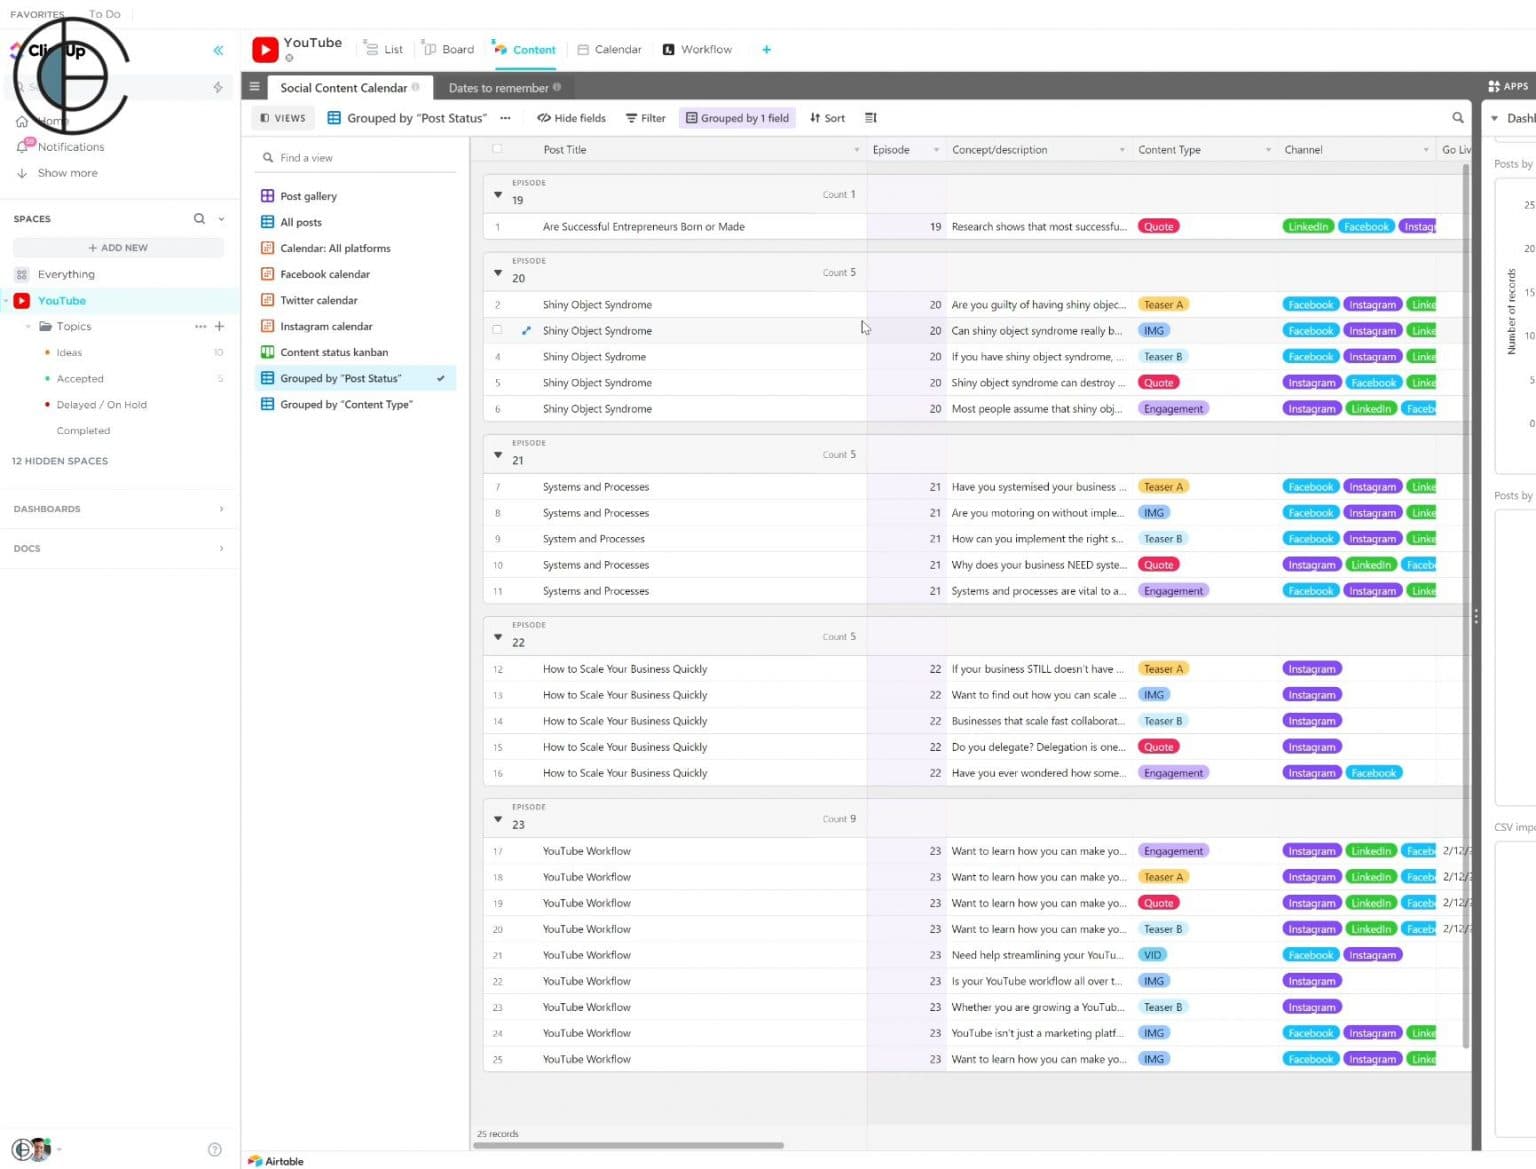Open the Hide fields menu

tap(570, 117)
